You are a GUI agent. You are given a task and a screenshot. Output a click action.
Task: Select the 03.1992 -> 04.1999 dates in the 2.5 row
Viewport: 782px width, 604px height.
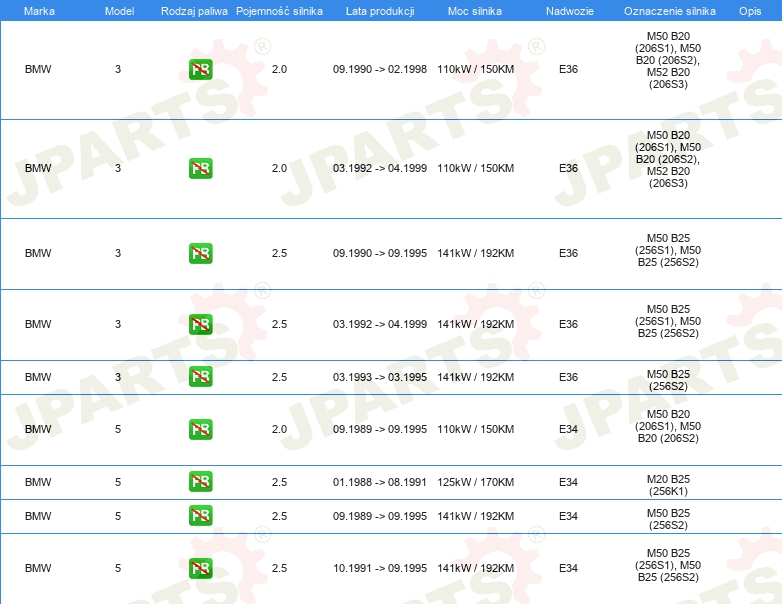380,324
